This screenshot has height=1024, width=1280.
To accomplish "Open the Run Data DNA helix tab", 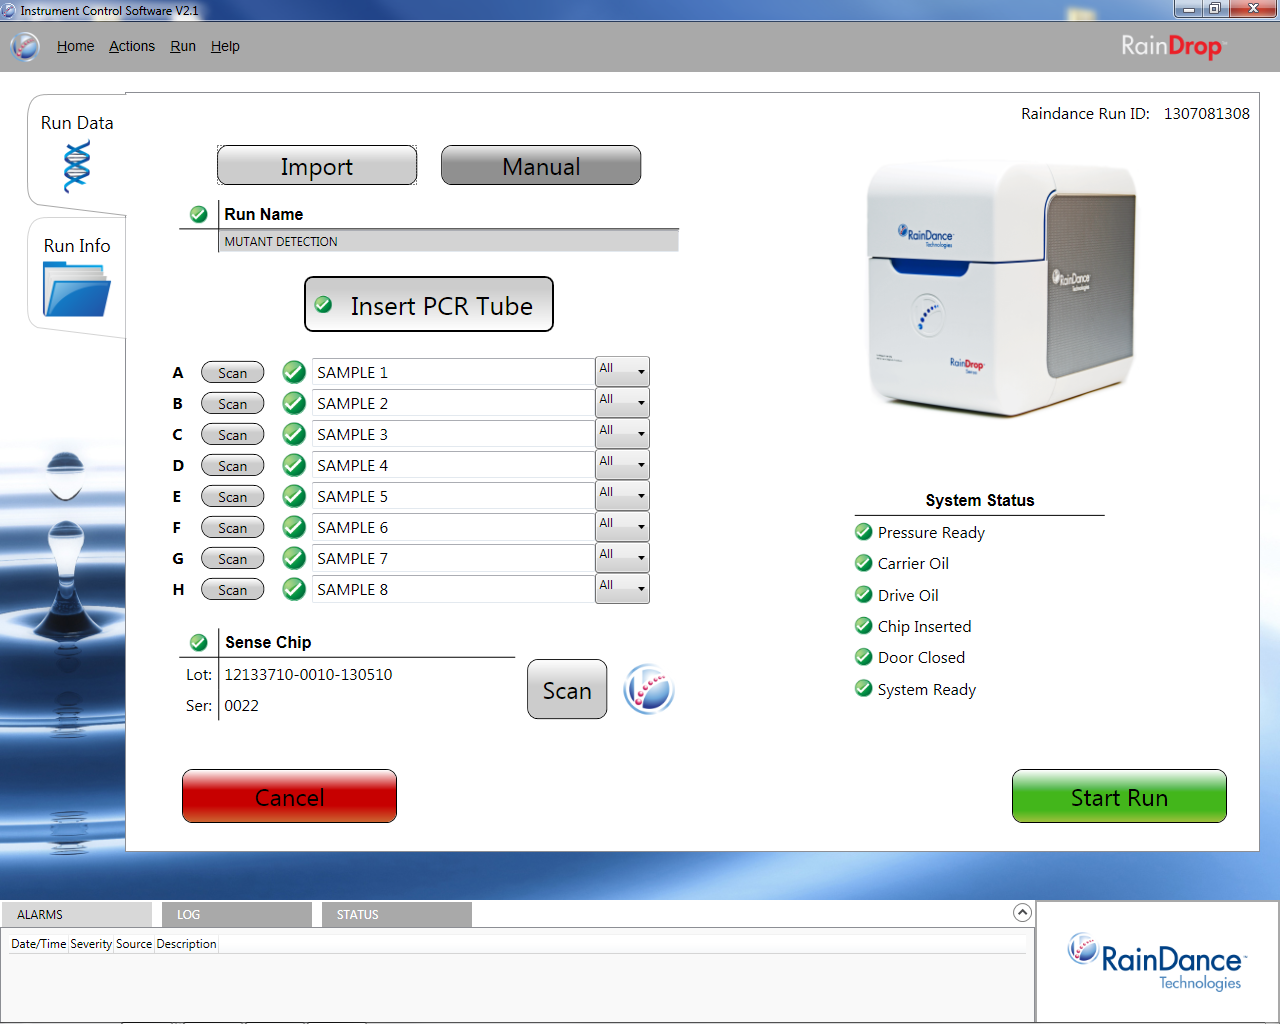I will pos(77,166).
